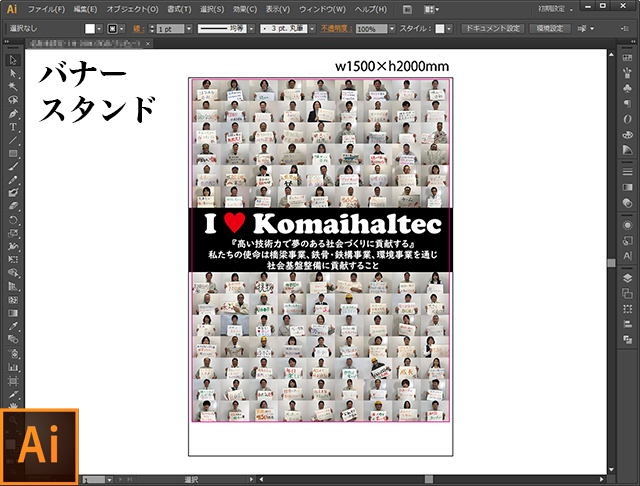The width and height of the screenshot is (640, 486).
Task: Expand the stroke weight 1 pt dropdown
Action: [x=189, y=29]
